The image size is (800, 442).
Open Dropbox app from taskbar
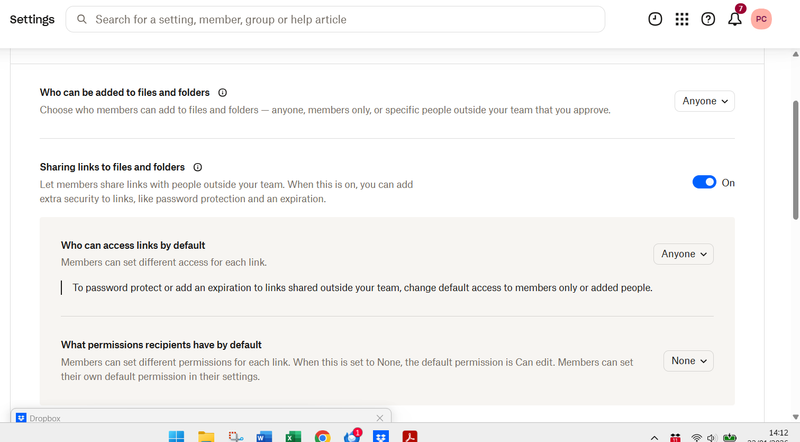381,437
